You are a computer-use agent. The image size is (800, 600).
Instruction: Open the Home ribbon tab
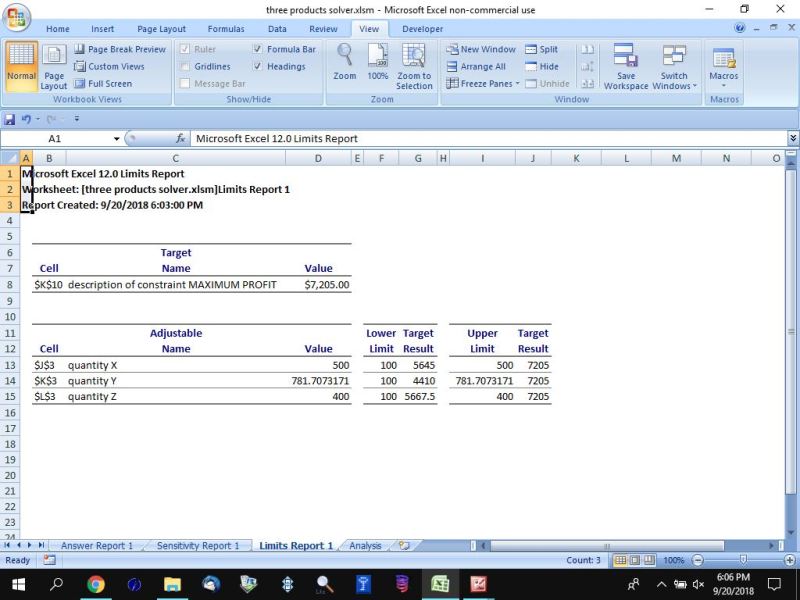pyautogui.click(x=58, y=29)
